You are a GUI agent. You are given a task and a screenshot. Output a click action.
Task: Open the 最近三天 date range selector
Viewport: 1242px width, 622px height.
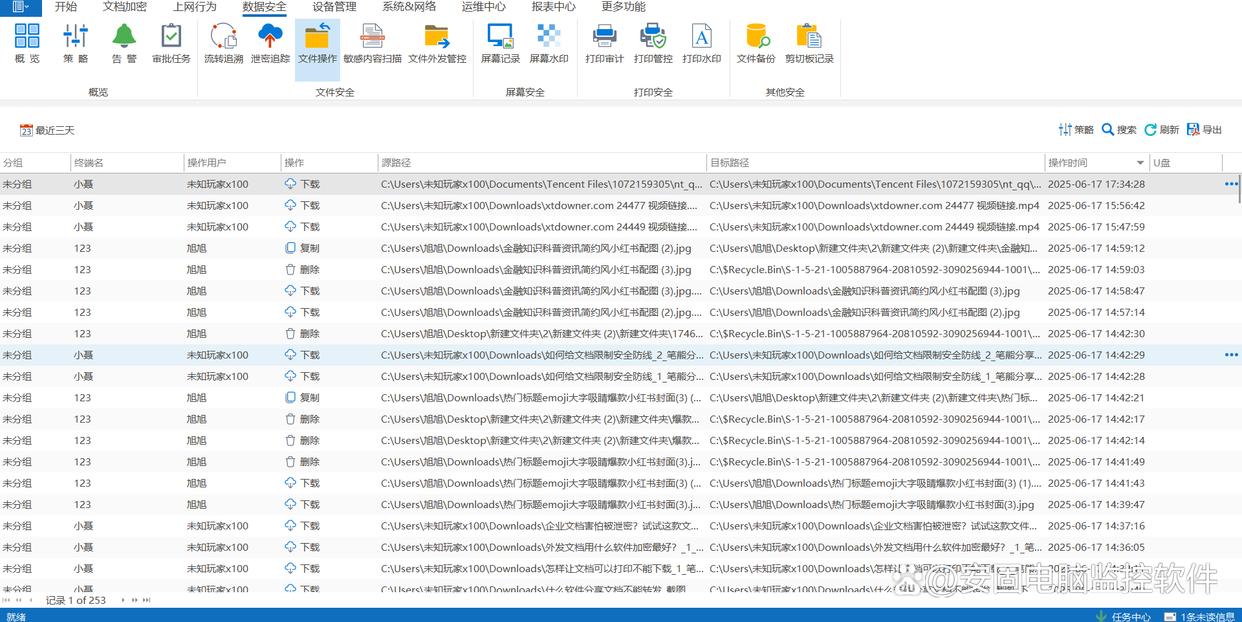[x=47, y=130]
